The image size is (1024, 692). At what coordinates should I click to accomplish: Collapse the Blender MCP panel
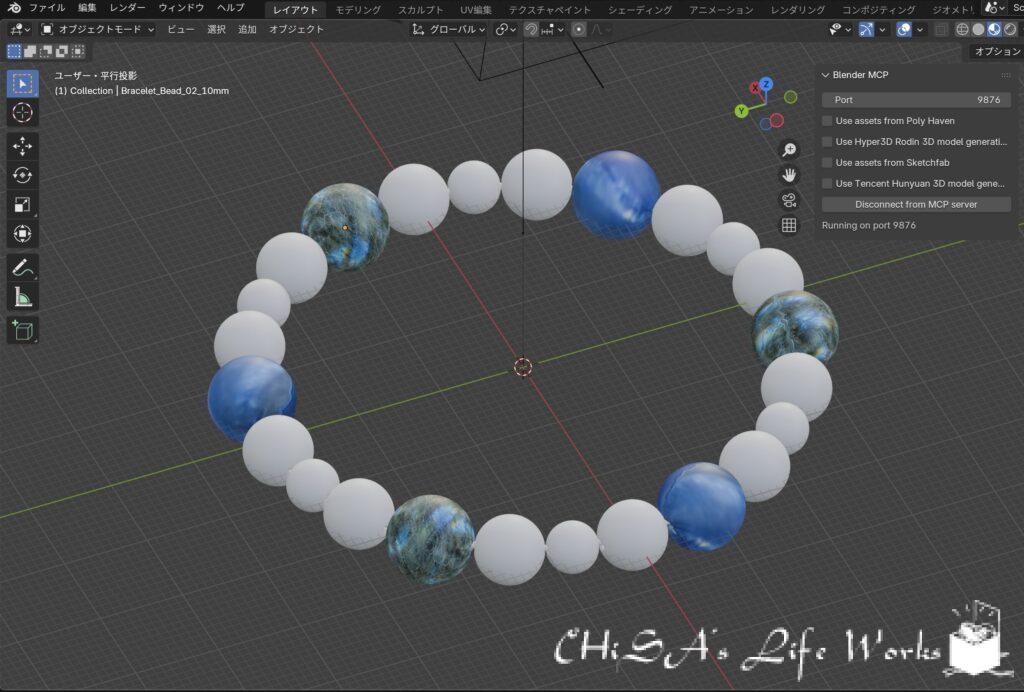[x=825, y=75]
